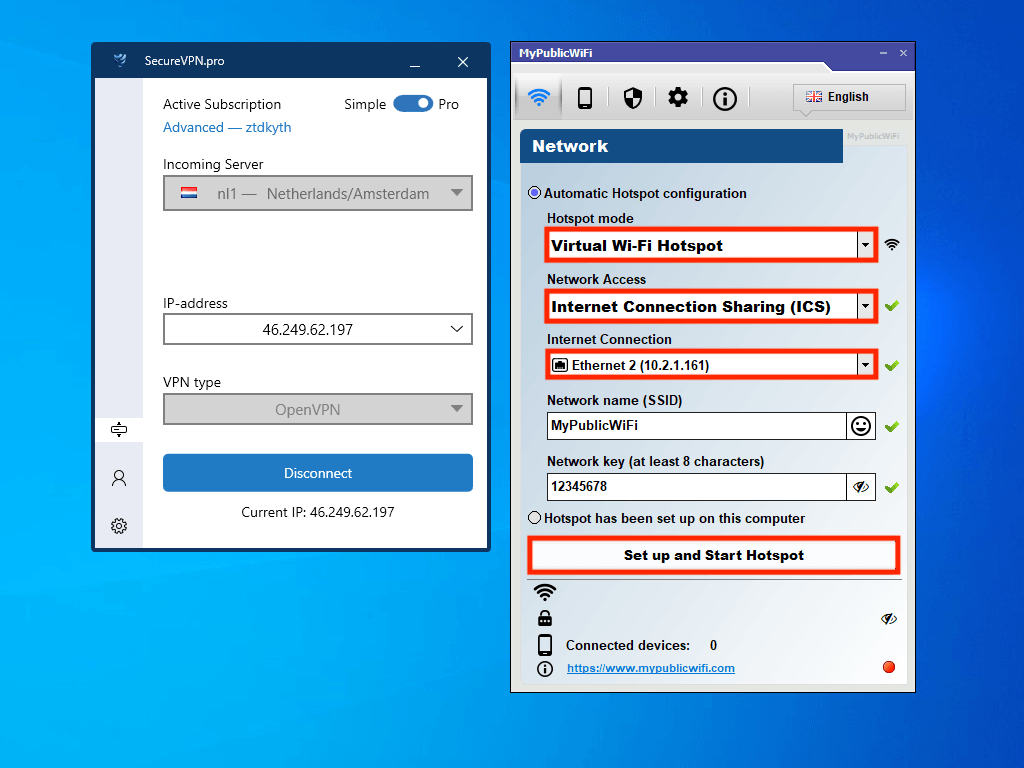Open the connection tab in SecureVPN sidebar

[119, 429]
